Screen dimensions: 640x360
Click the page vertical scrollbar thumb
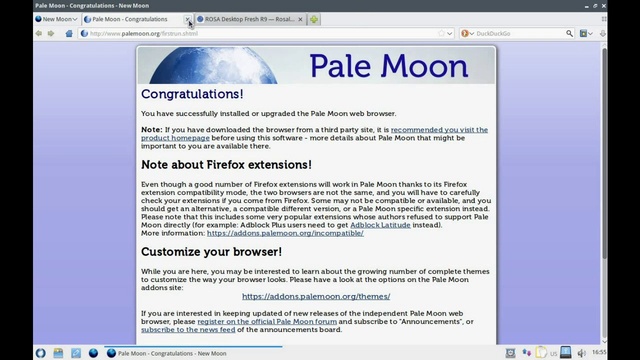click(604, 153)
